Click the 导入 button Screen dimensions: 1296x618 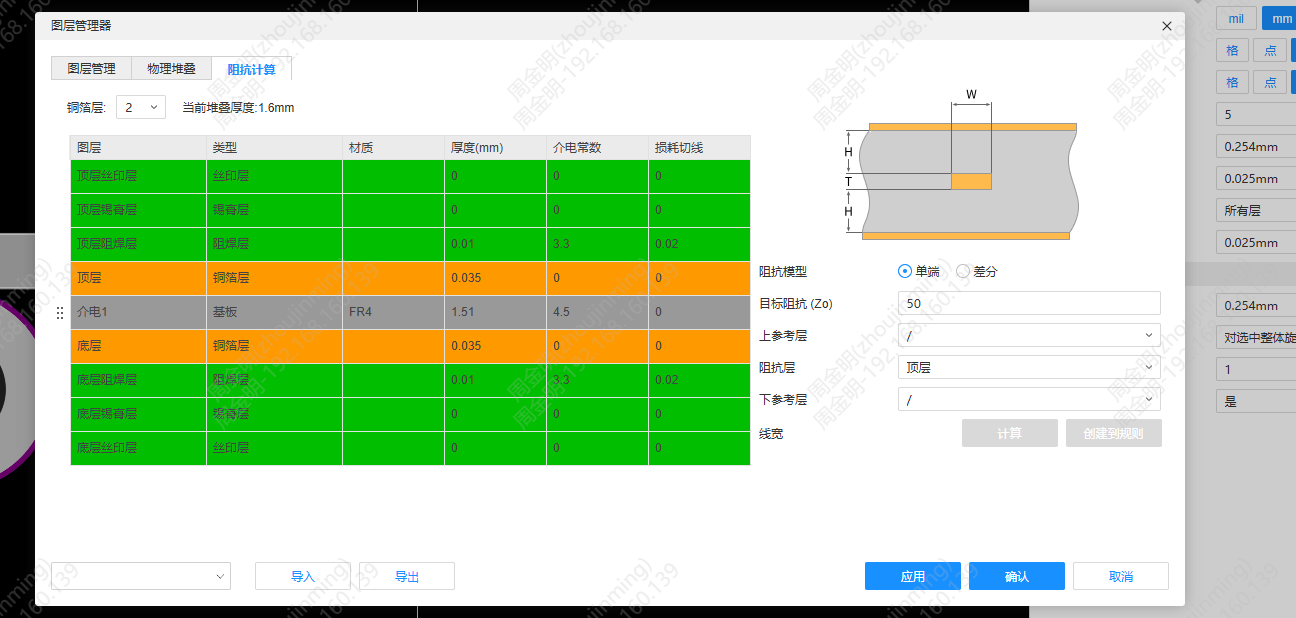(303, 576)
